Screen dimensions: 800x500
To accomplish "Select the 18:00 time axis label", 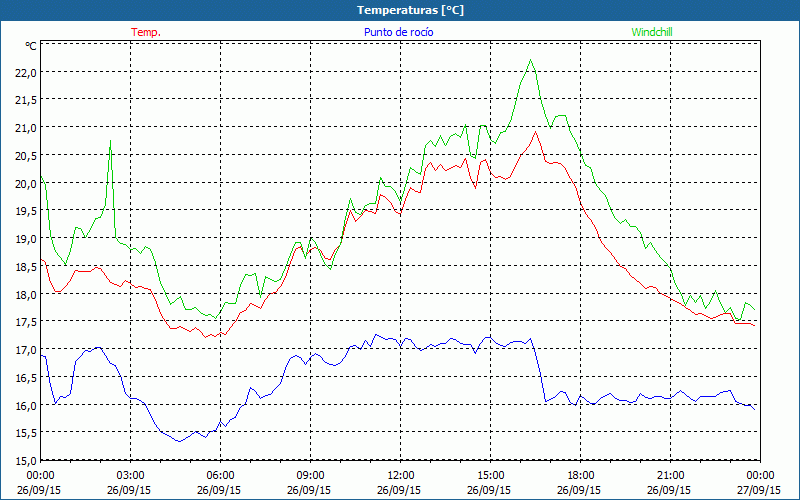I will (580, 475).
